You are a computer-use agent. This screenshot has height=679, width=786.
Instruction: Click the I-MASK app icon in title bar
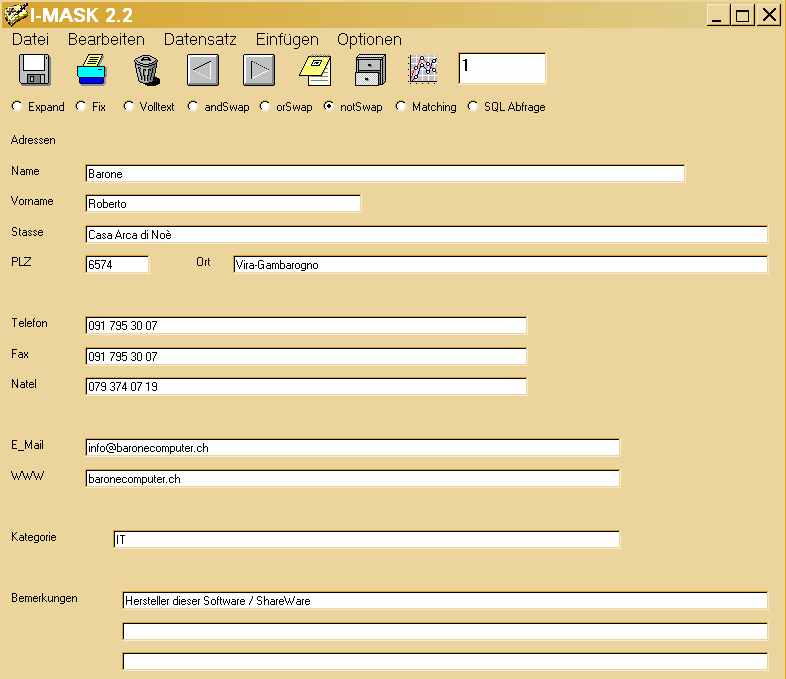pos(15,14)
